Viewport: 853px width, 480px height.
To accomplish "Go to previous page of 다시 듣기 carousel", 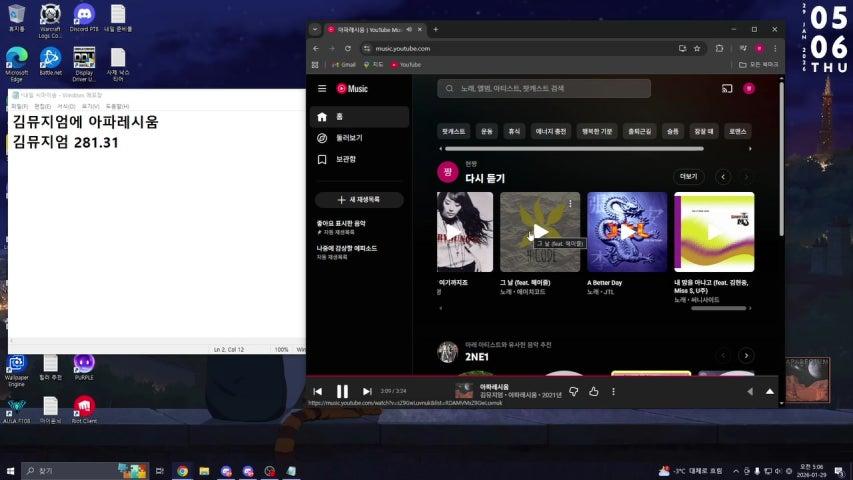I will pyautogui.click(x=723, y=176).
